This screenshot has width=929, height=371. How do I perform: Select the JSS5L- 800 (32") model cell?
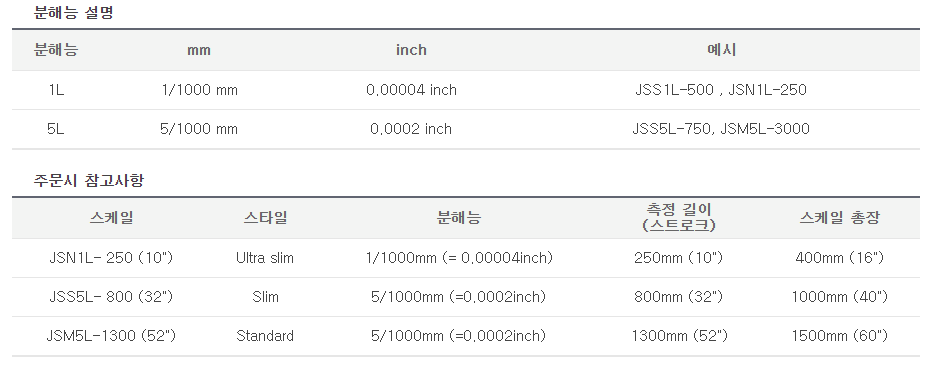(111, 297)
